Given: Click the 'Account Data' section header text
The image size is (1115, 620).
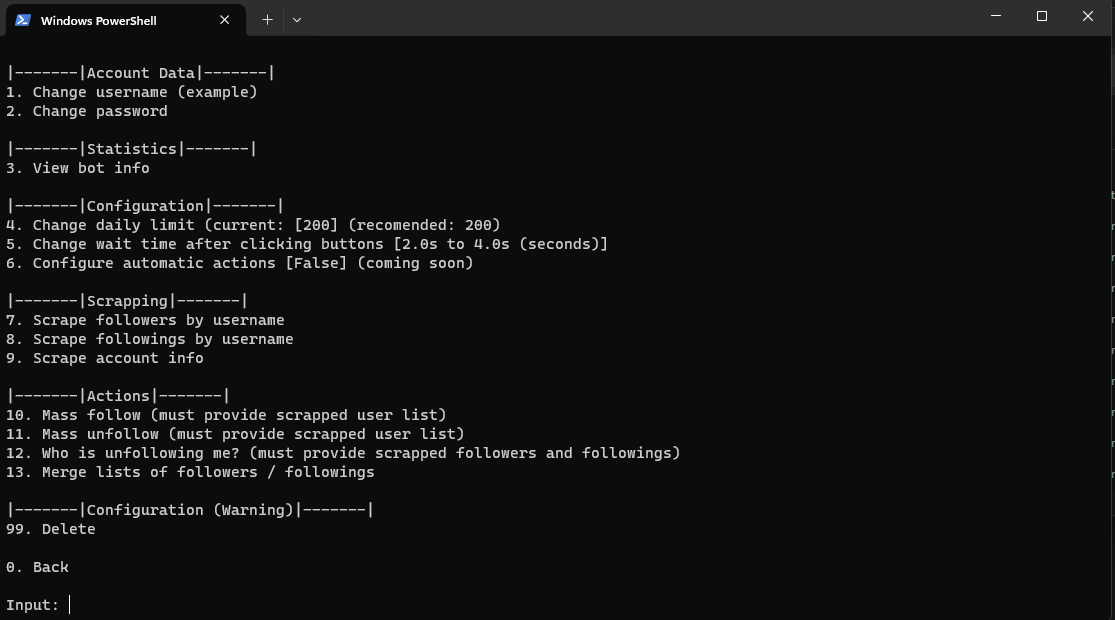Looking at the screenshot, I should tap(141, 73).
